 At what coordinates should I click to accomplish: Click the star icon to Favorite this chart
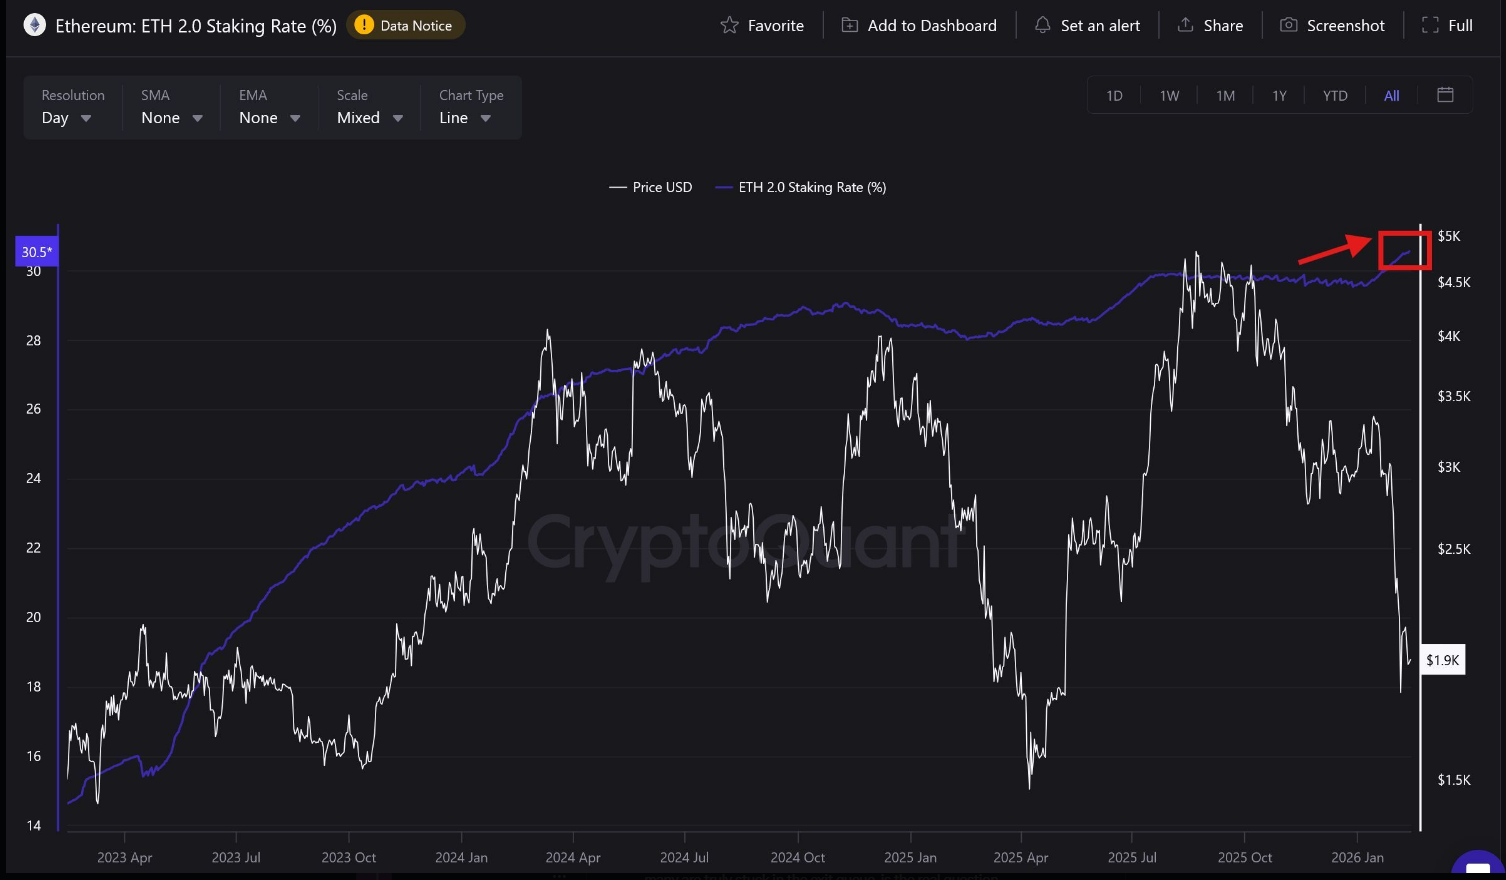731,25
